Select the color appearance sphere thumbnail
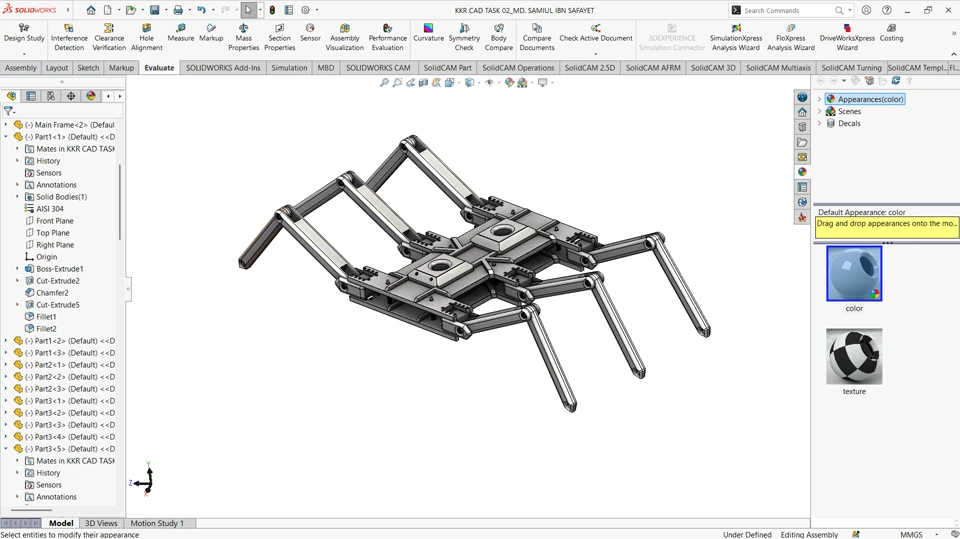 [854, 273]
